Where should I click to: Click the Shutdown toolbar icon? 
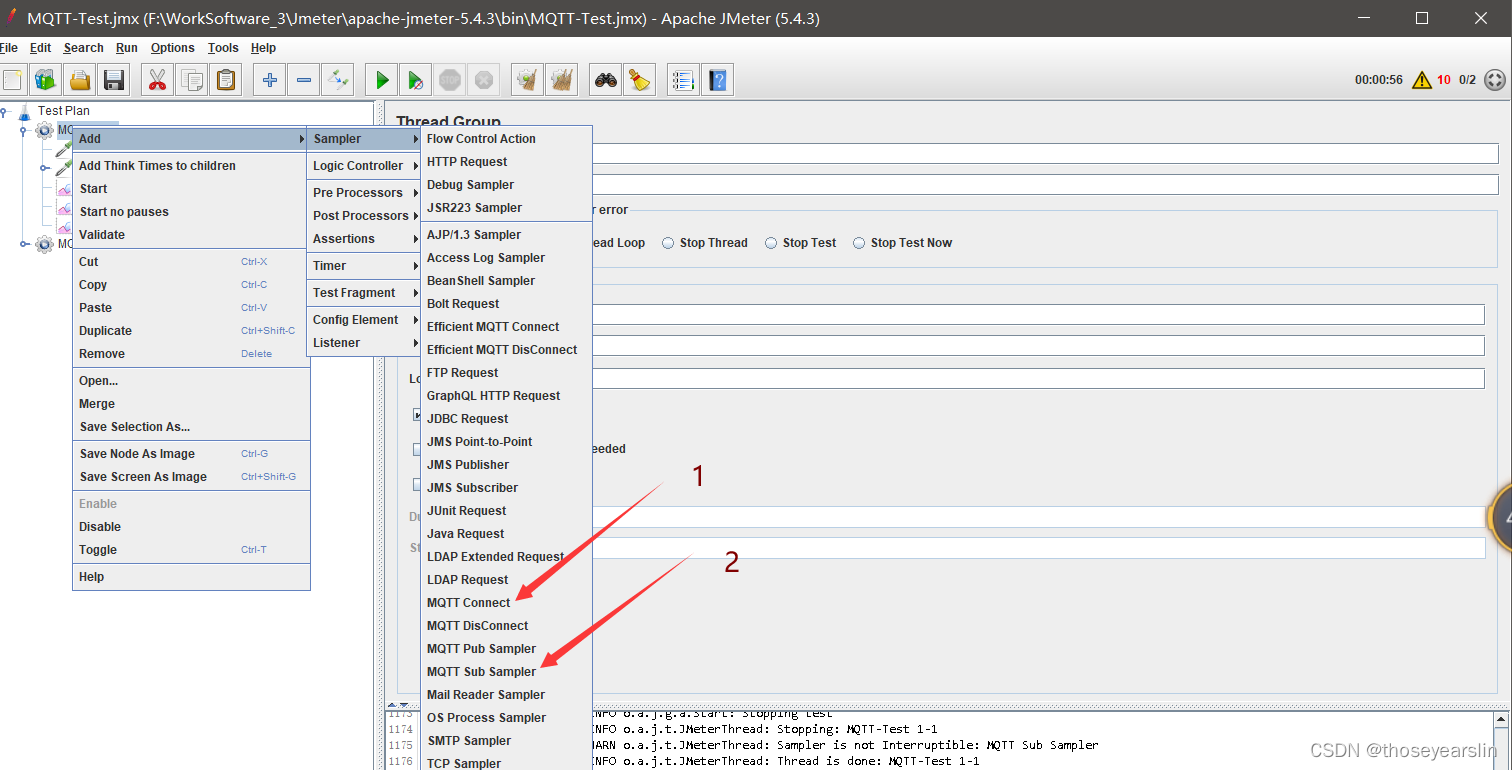pos(483,80)
